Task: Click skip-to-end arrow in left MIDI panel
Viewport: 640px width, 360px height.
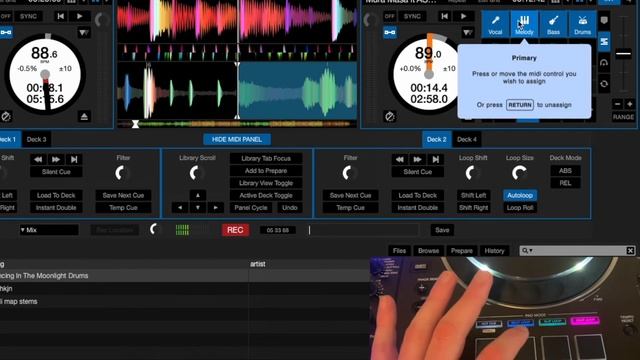Action: [x=74, y=159]
